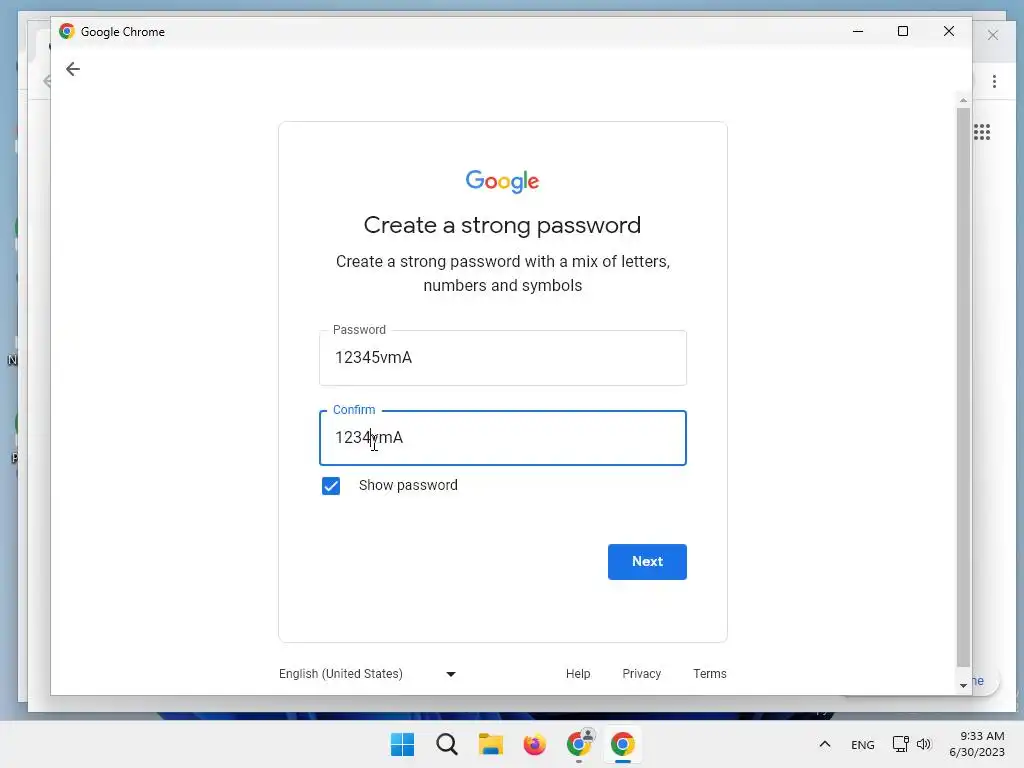
Task: Click the Google logo
Action: click(x=502, y=182)
